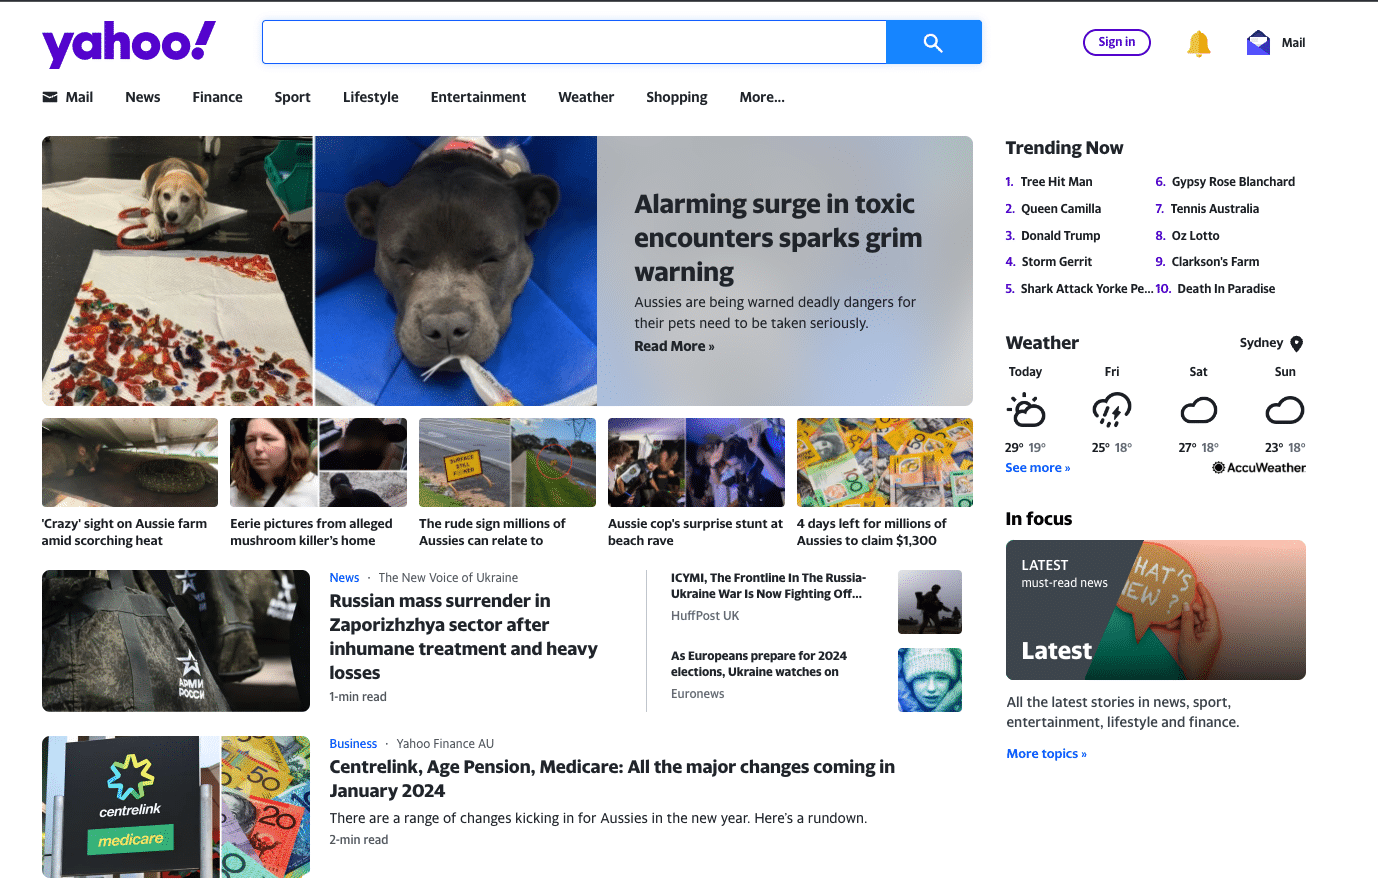Screen dimensions: 1378x895
Task: Click the More topics link
Action: coord(1046,754)
